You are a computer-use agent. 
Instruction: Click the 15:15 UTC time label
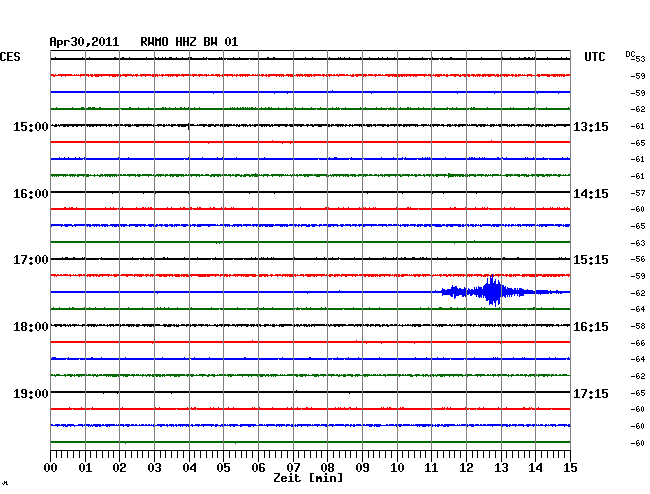coord(591,260)
